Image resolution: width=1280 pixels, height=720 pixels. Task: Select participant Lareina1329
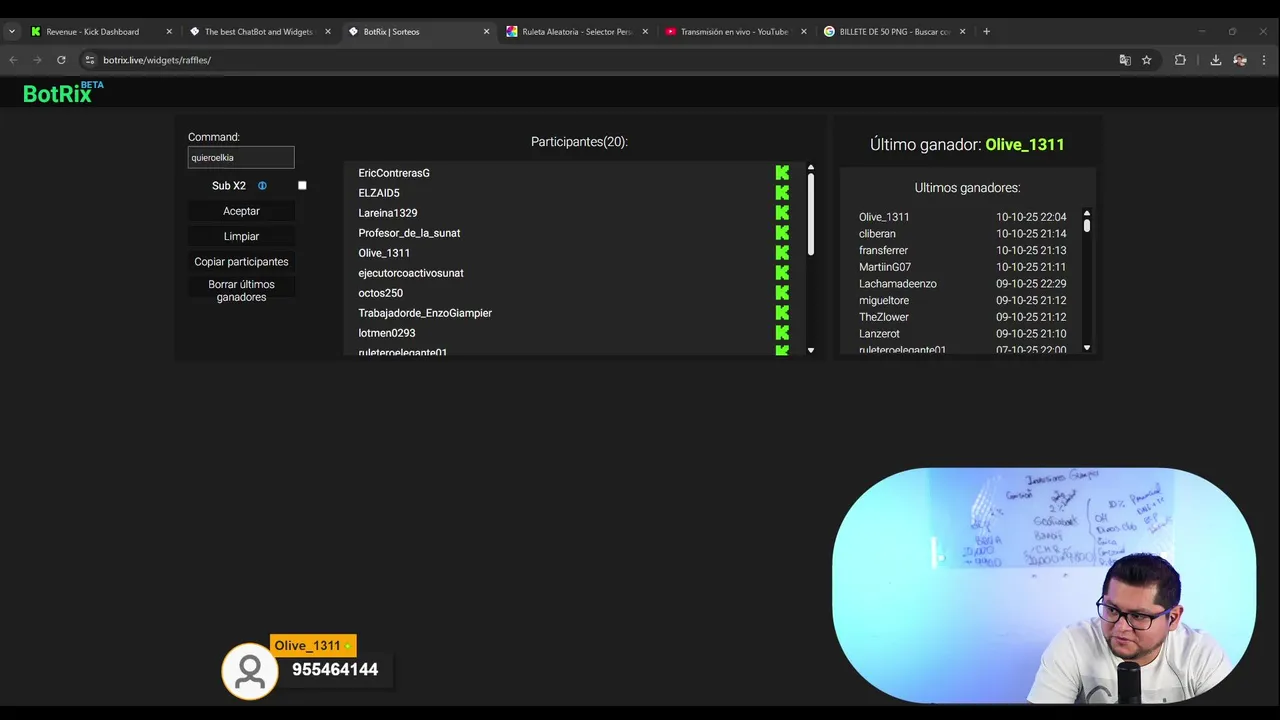(x=388, y=213)
